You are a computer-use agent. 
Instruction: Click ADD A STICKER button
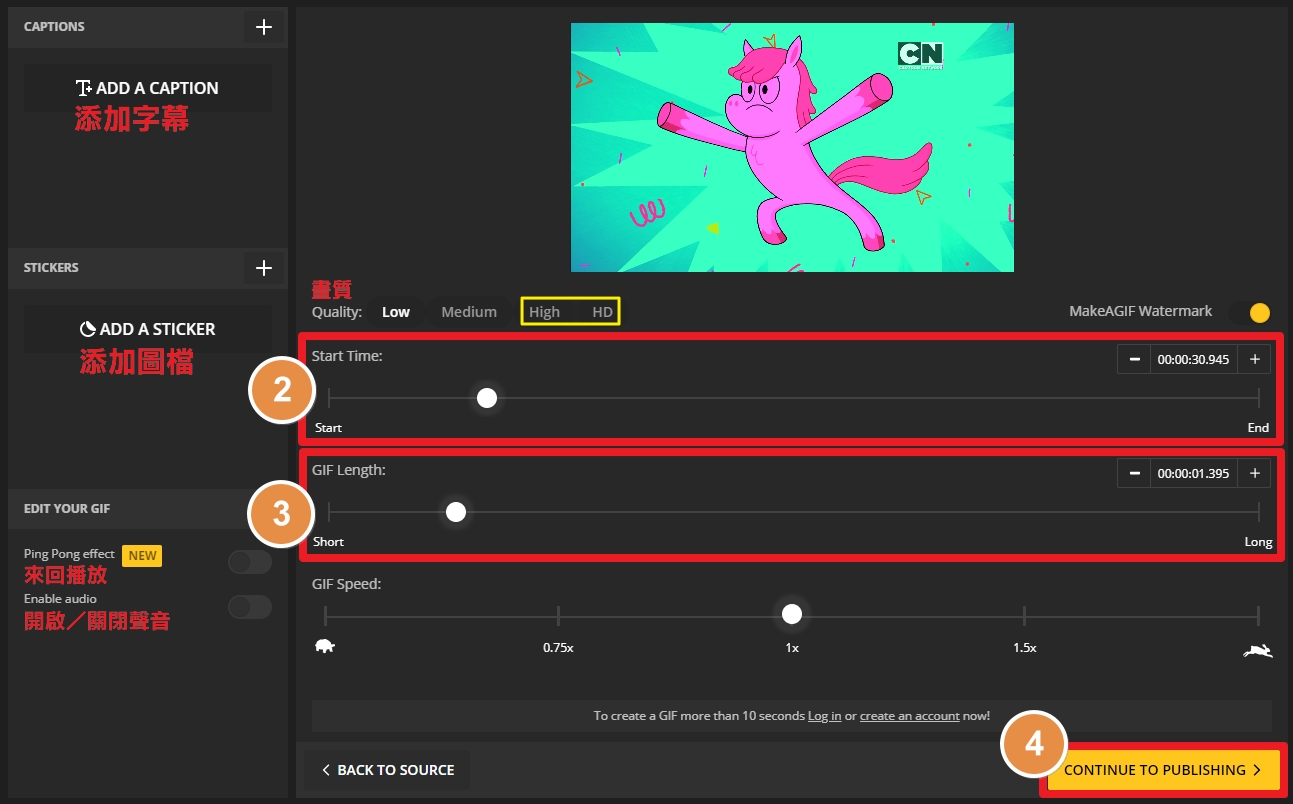[148, 329]
